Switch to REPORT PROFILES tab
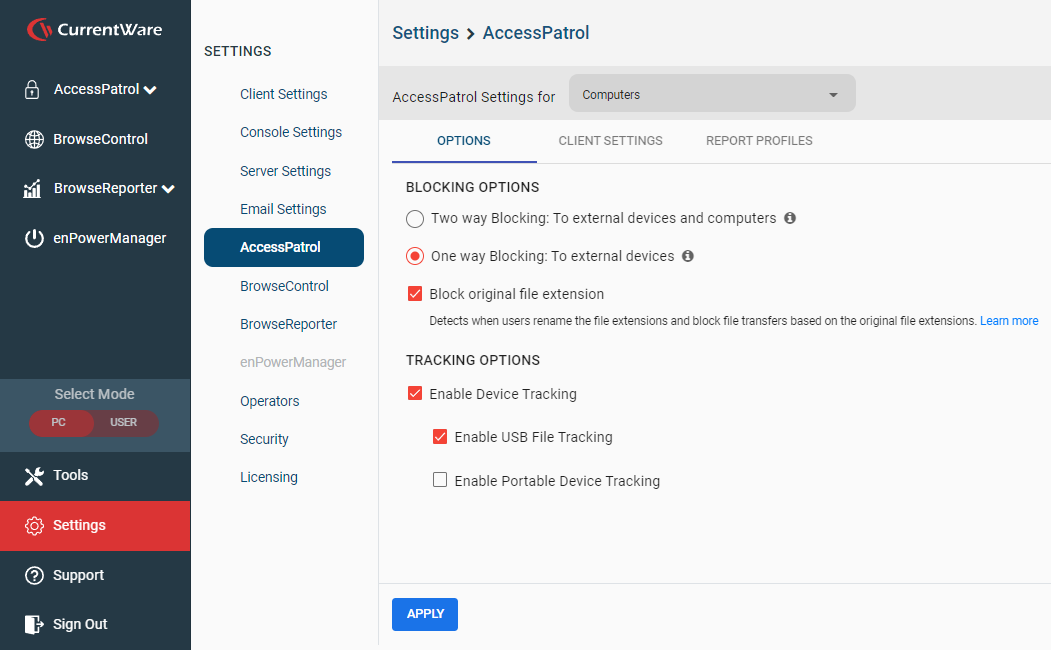This screenshot has height=650, width=1051. point(759,141)
